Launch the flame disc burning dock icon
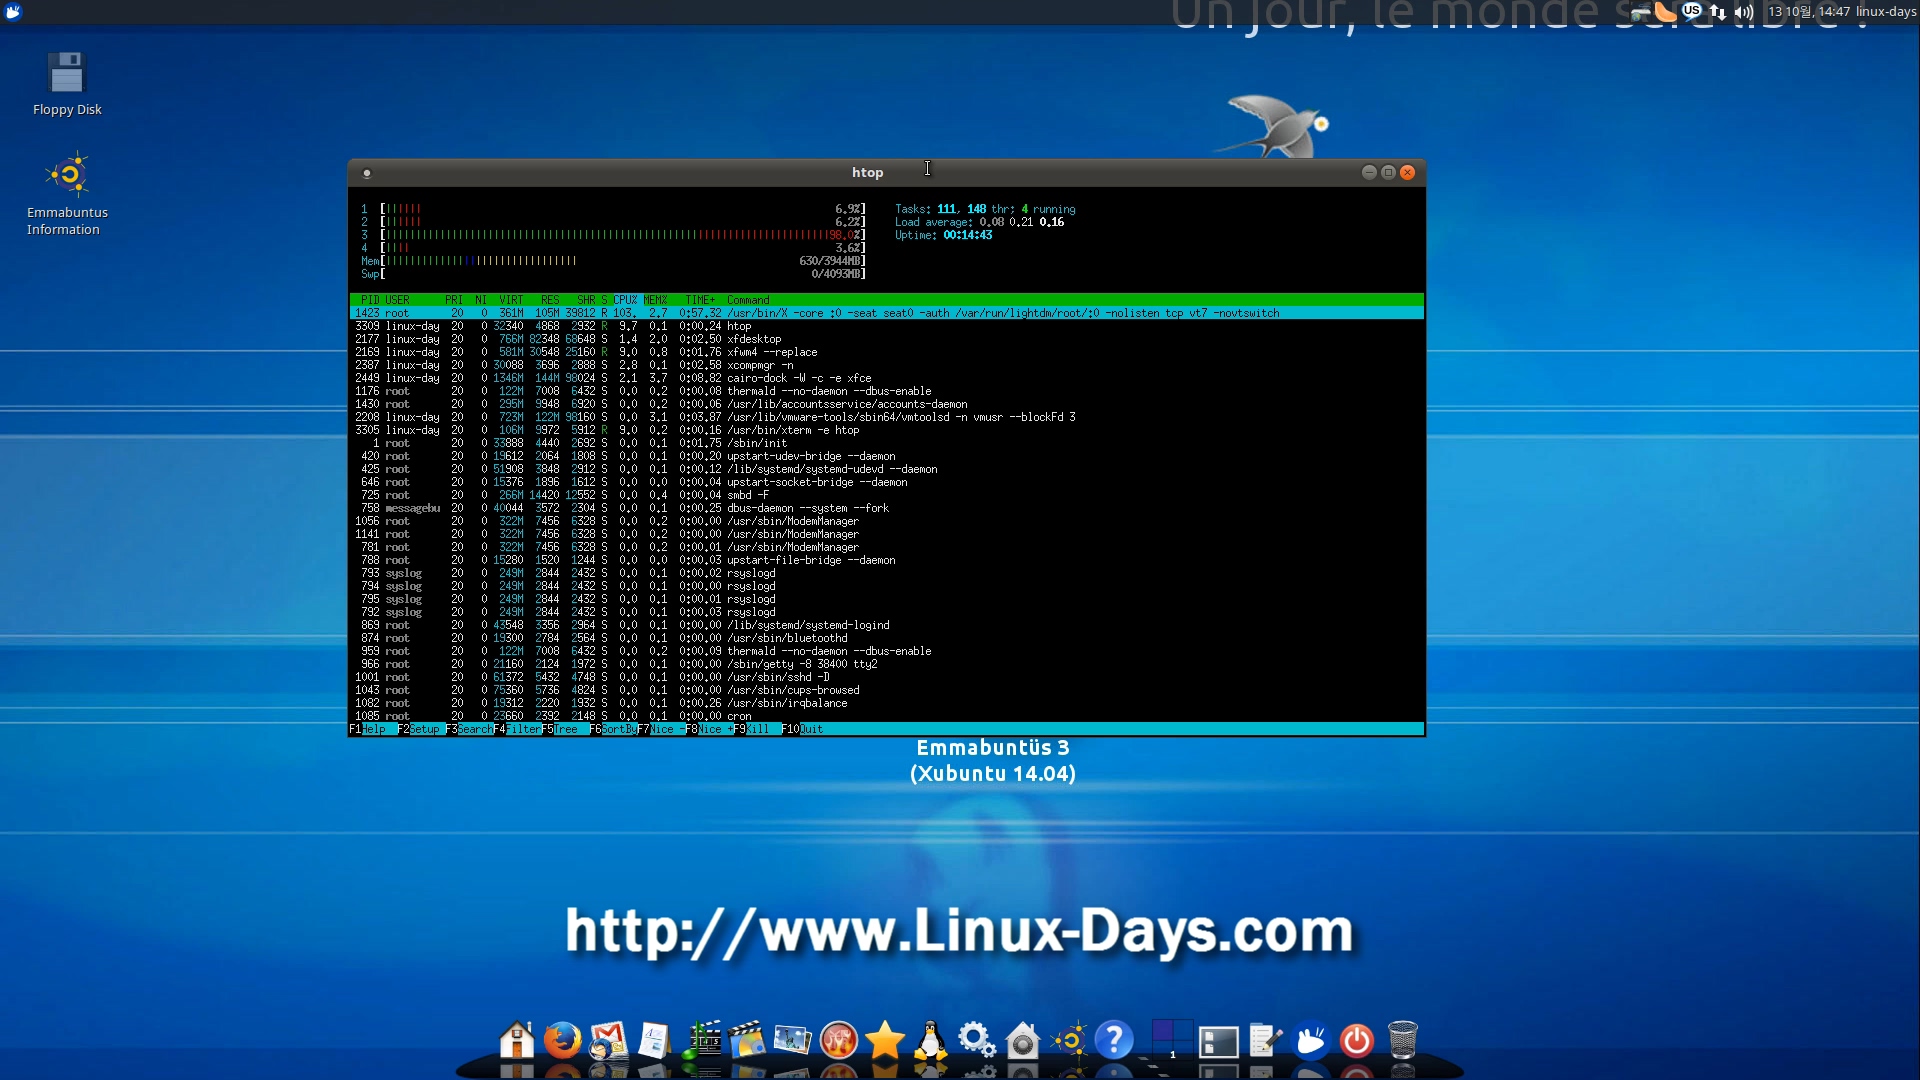 click(x=838, y=1040)
